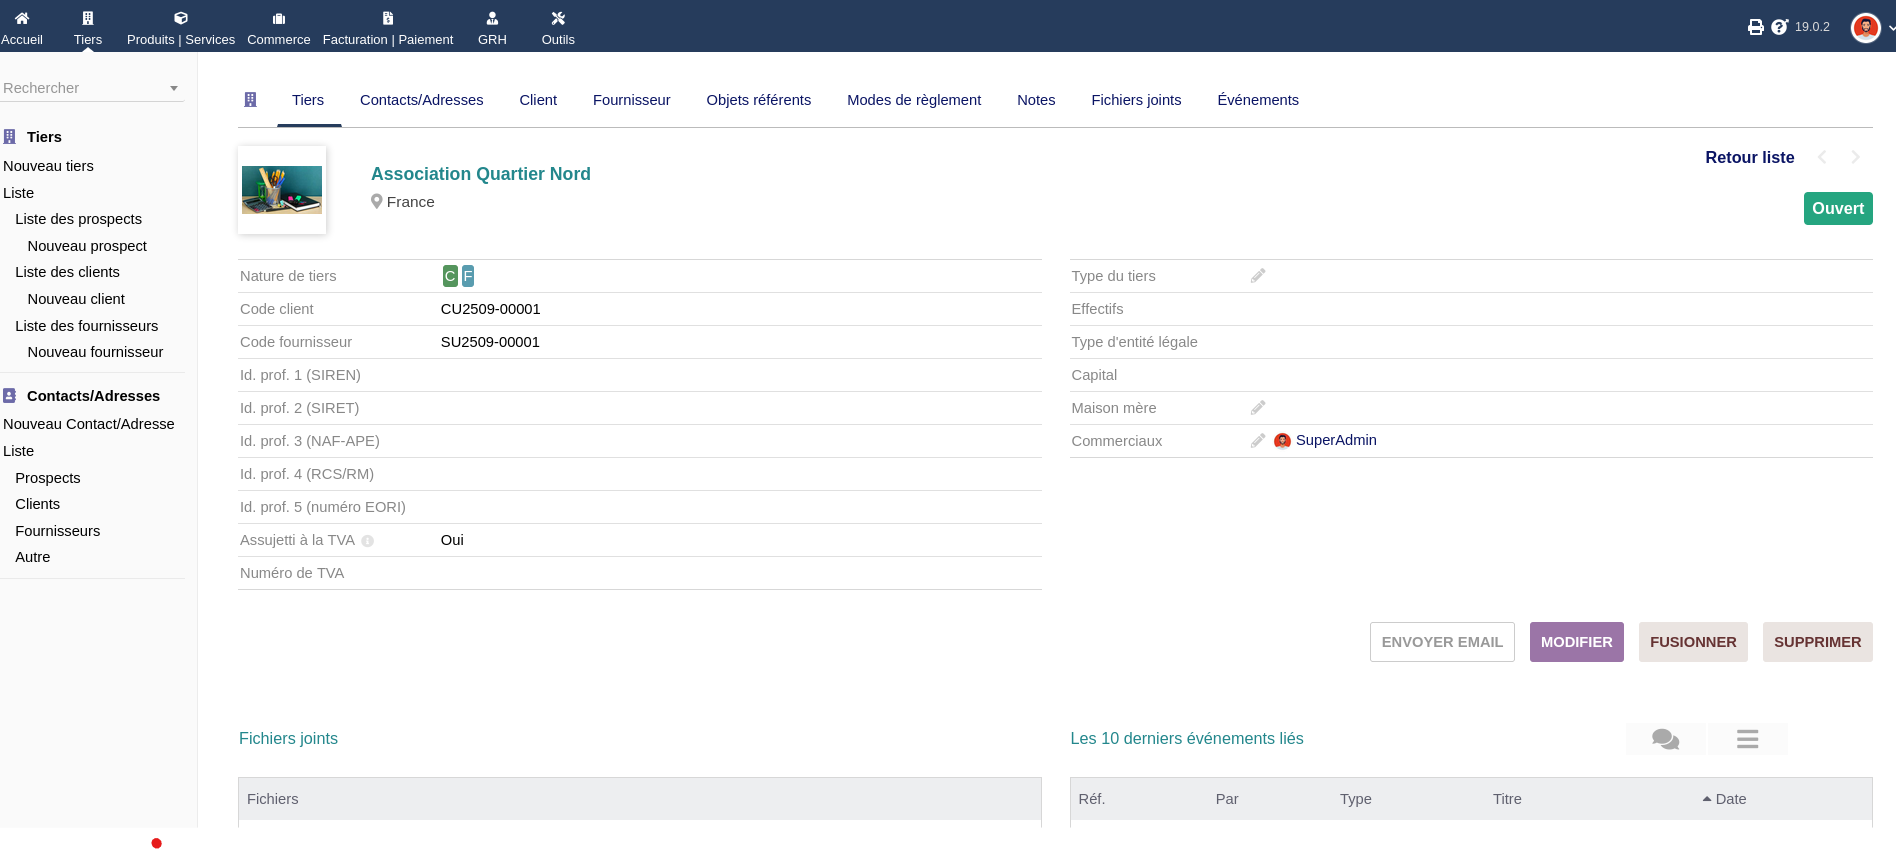Image resolution: width=1896 pixels, height=849 pixels.
Task: Click the SUPPRIMER button
Action: pos(1817,642)
